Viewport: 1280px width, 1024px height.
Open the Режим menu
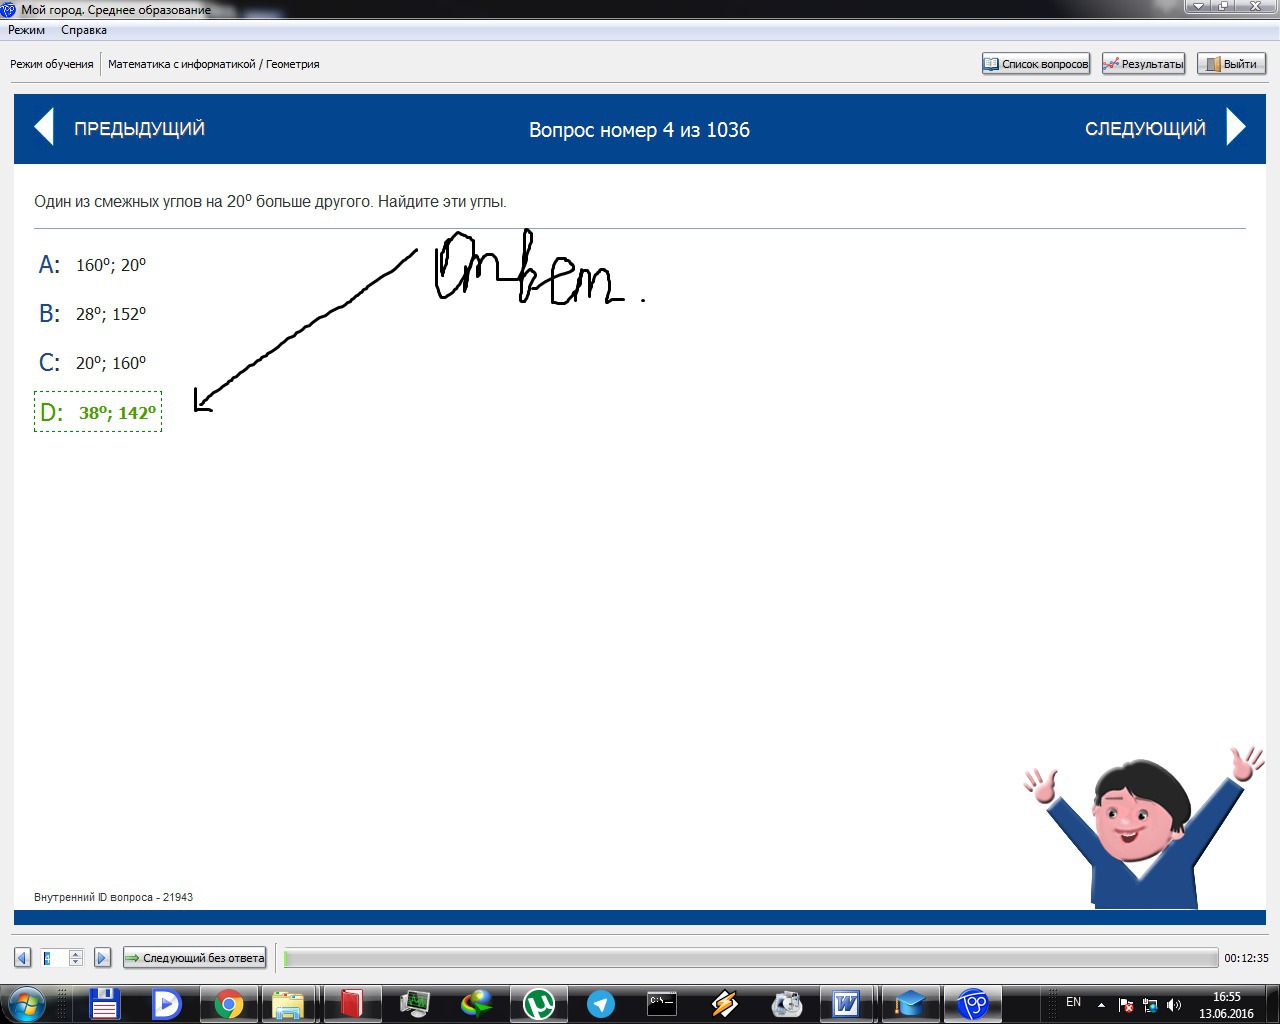(27, 30)
